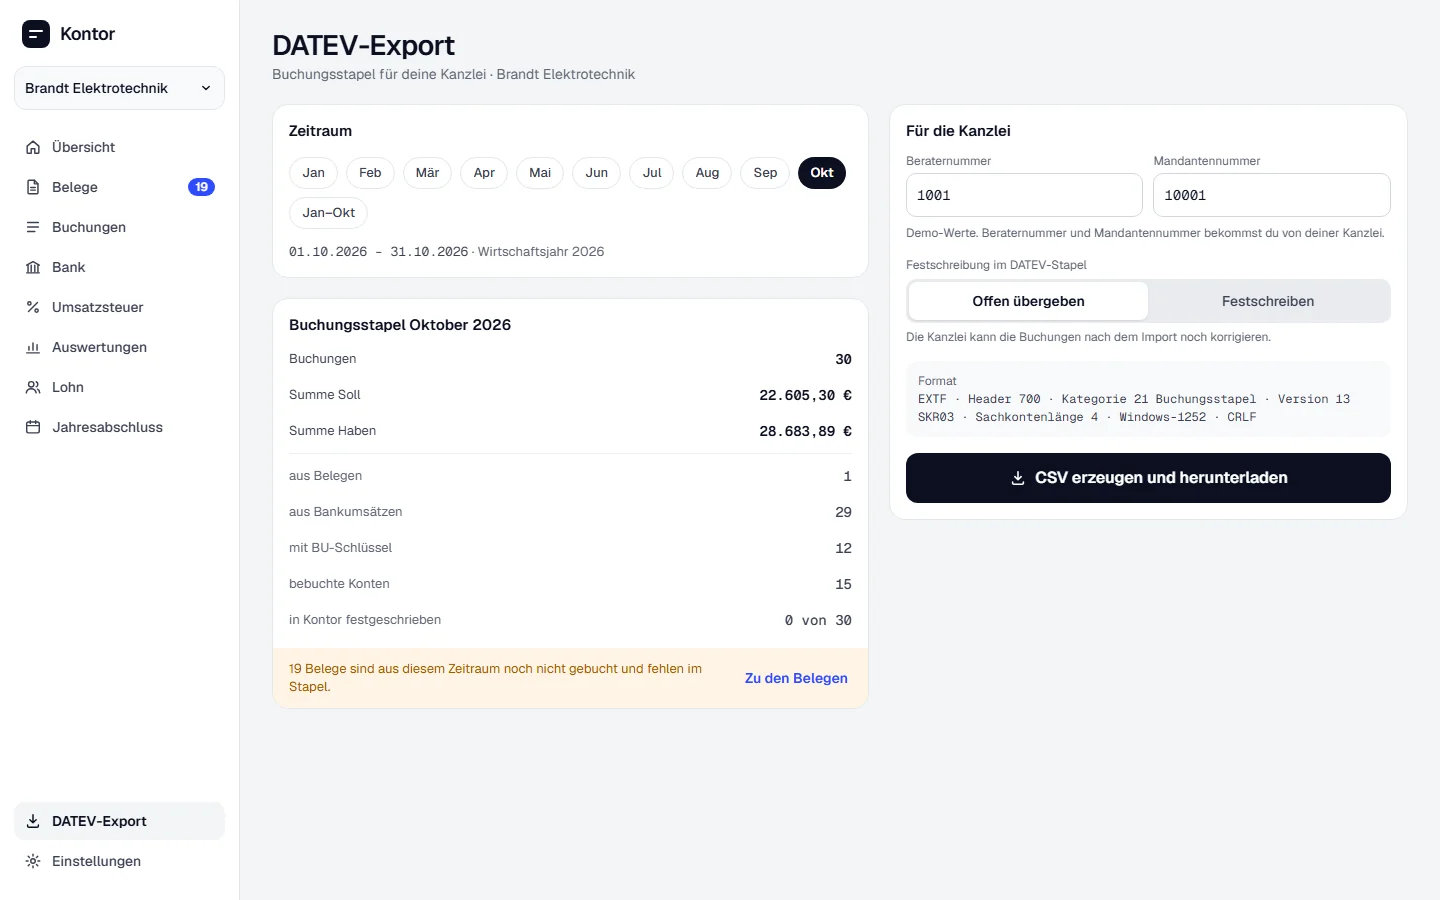This screenshot has width=1440, height=900.
Task: Go to Bank page
Action: pos(119,267)
